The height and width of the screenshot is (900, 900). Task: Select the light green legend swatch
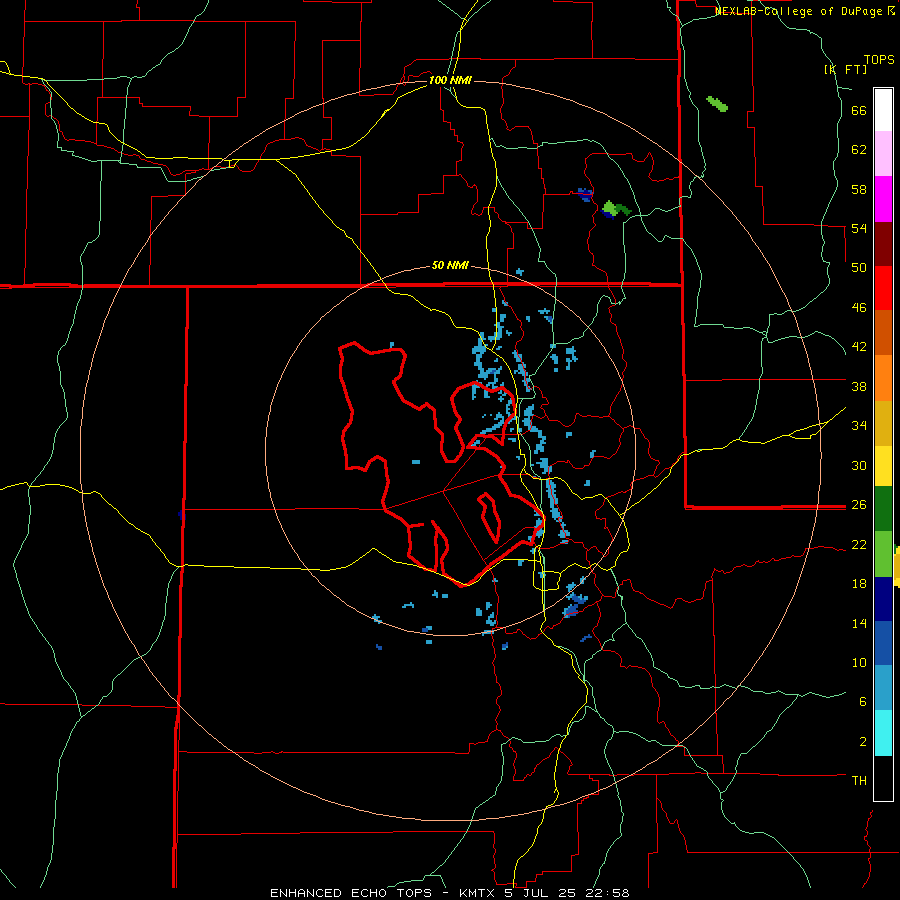pyautogui.click(x=883, y=554)
